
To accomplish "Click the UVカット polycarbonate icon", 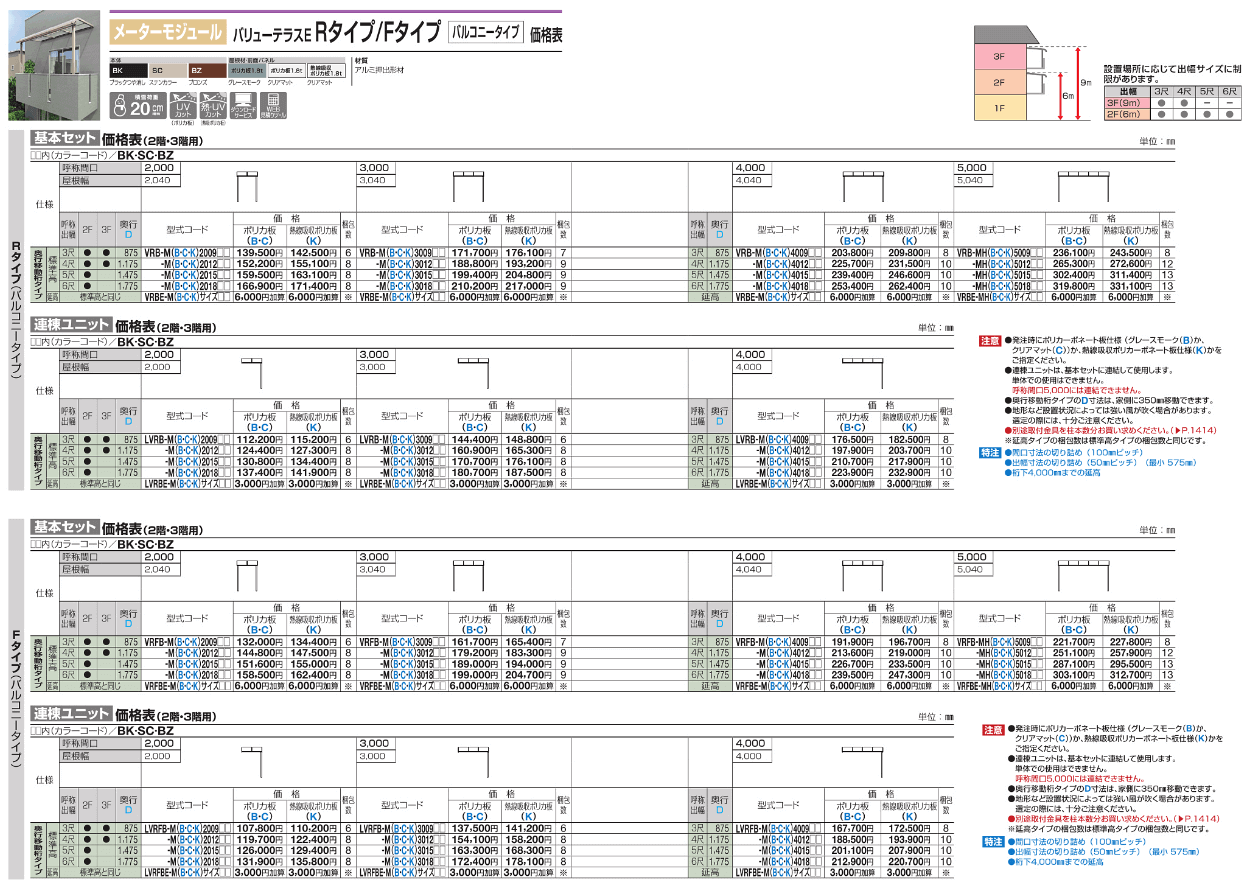I will click(x=182, y=105).
